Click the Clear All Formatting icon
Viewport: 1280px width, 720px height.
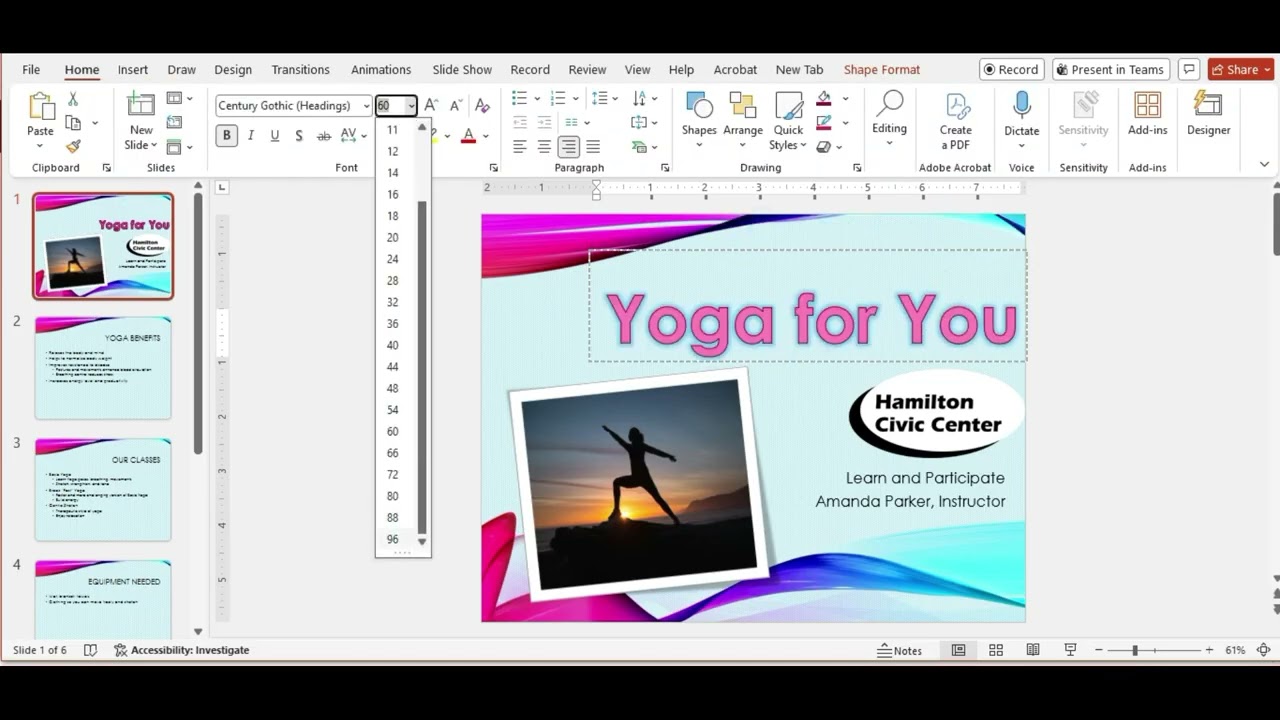[x=482, y=105]
